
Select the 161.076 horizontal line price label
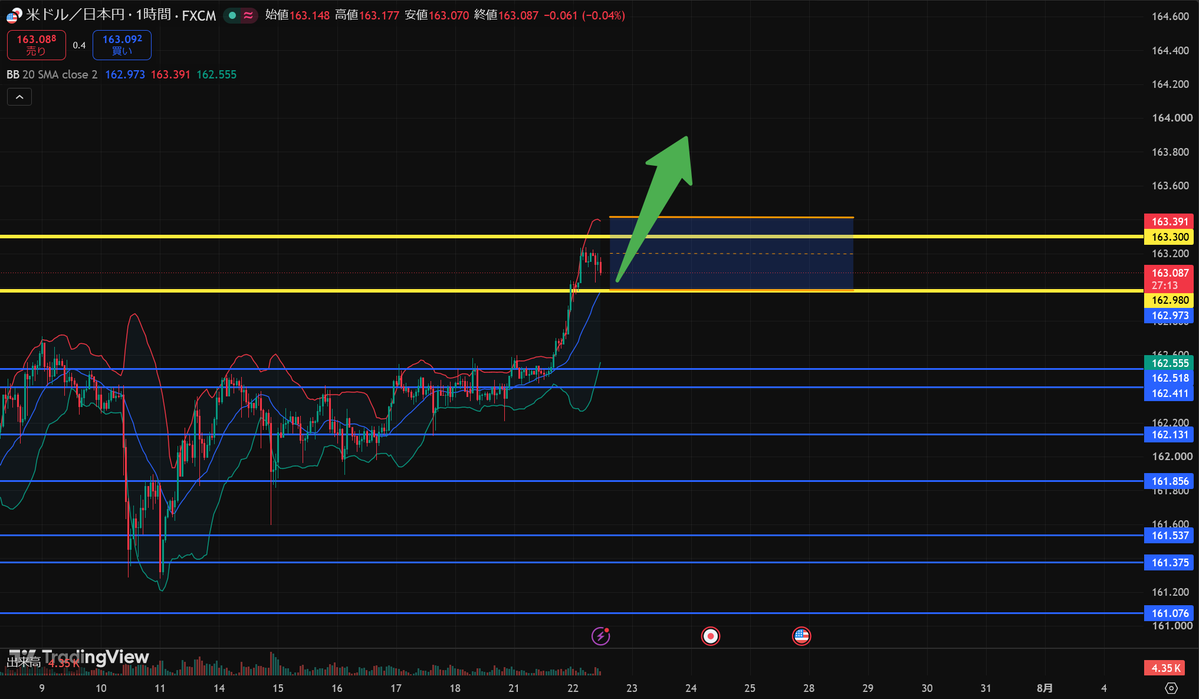[x=1169, y=613]
